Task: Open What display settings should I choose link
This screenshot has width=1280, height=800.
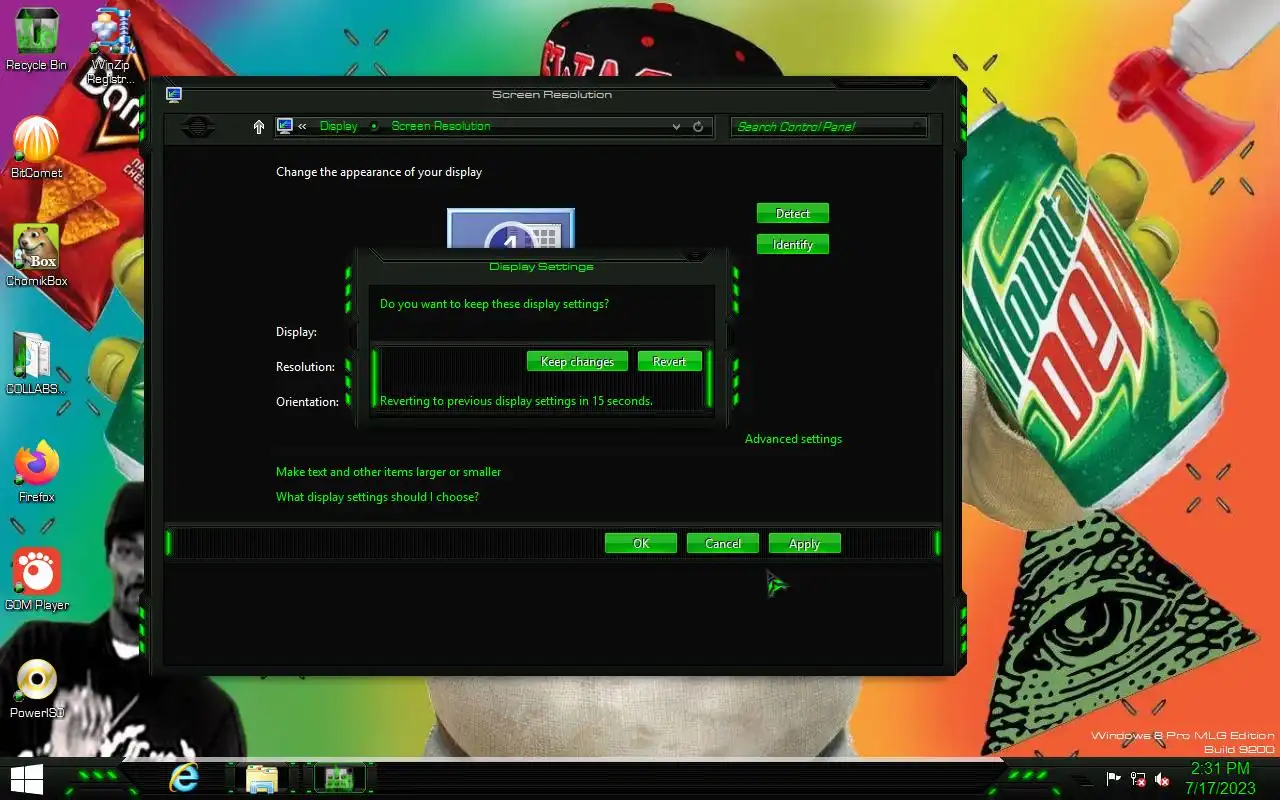Action: coord(377,497)
